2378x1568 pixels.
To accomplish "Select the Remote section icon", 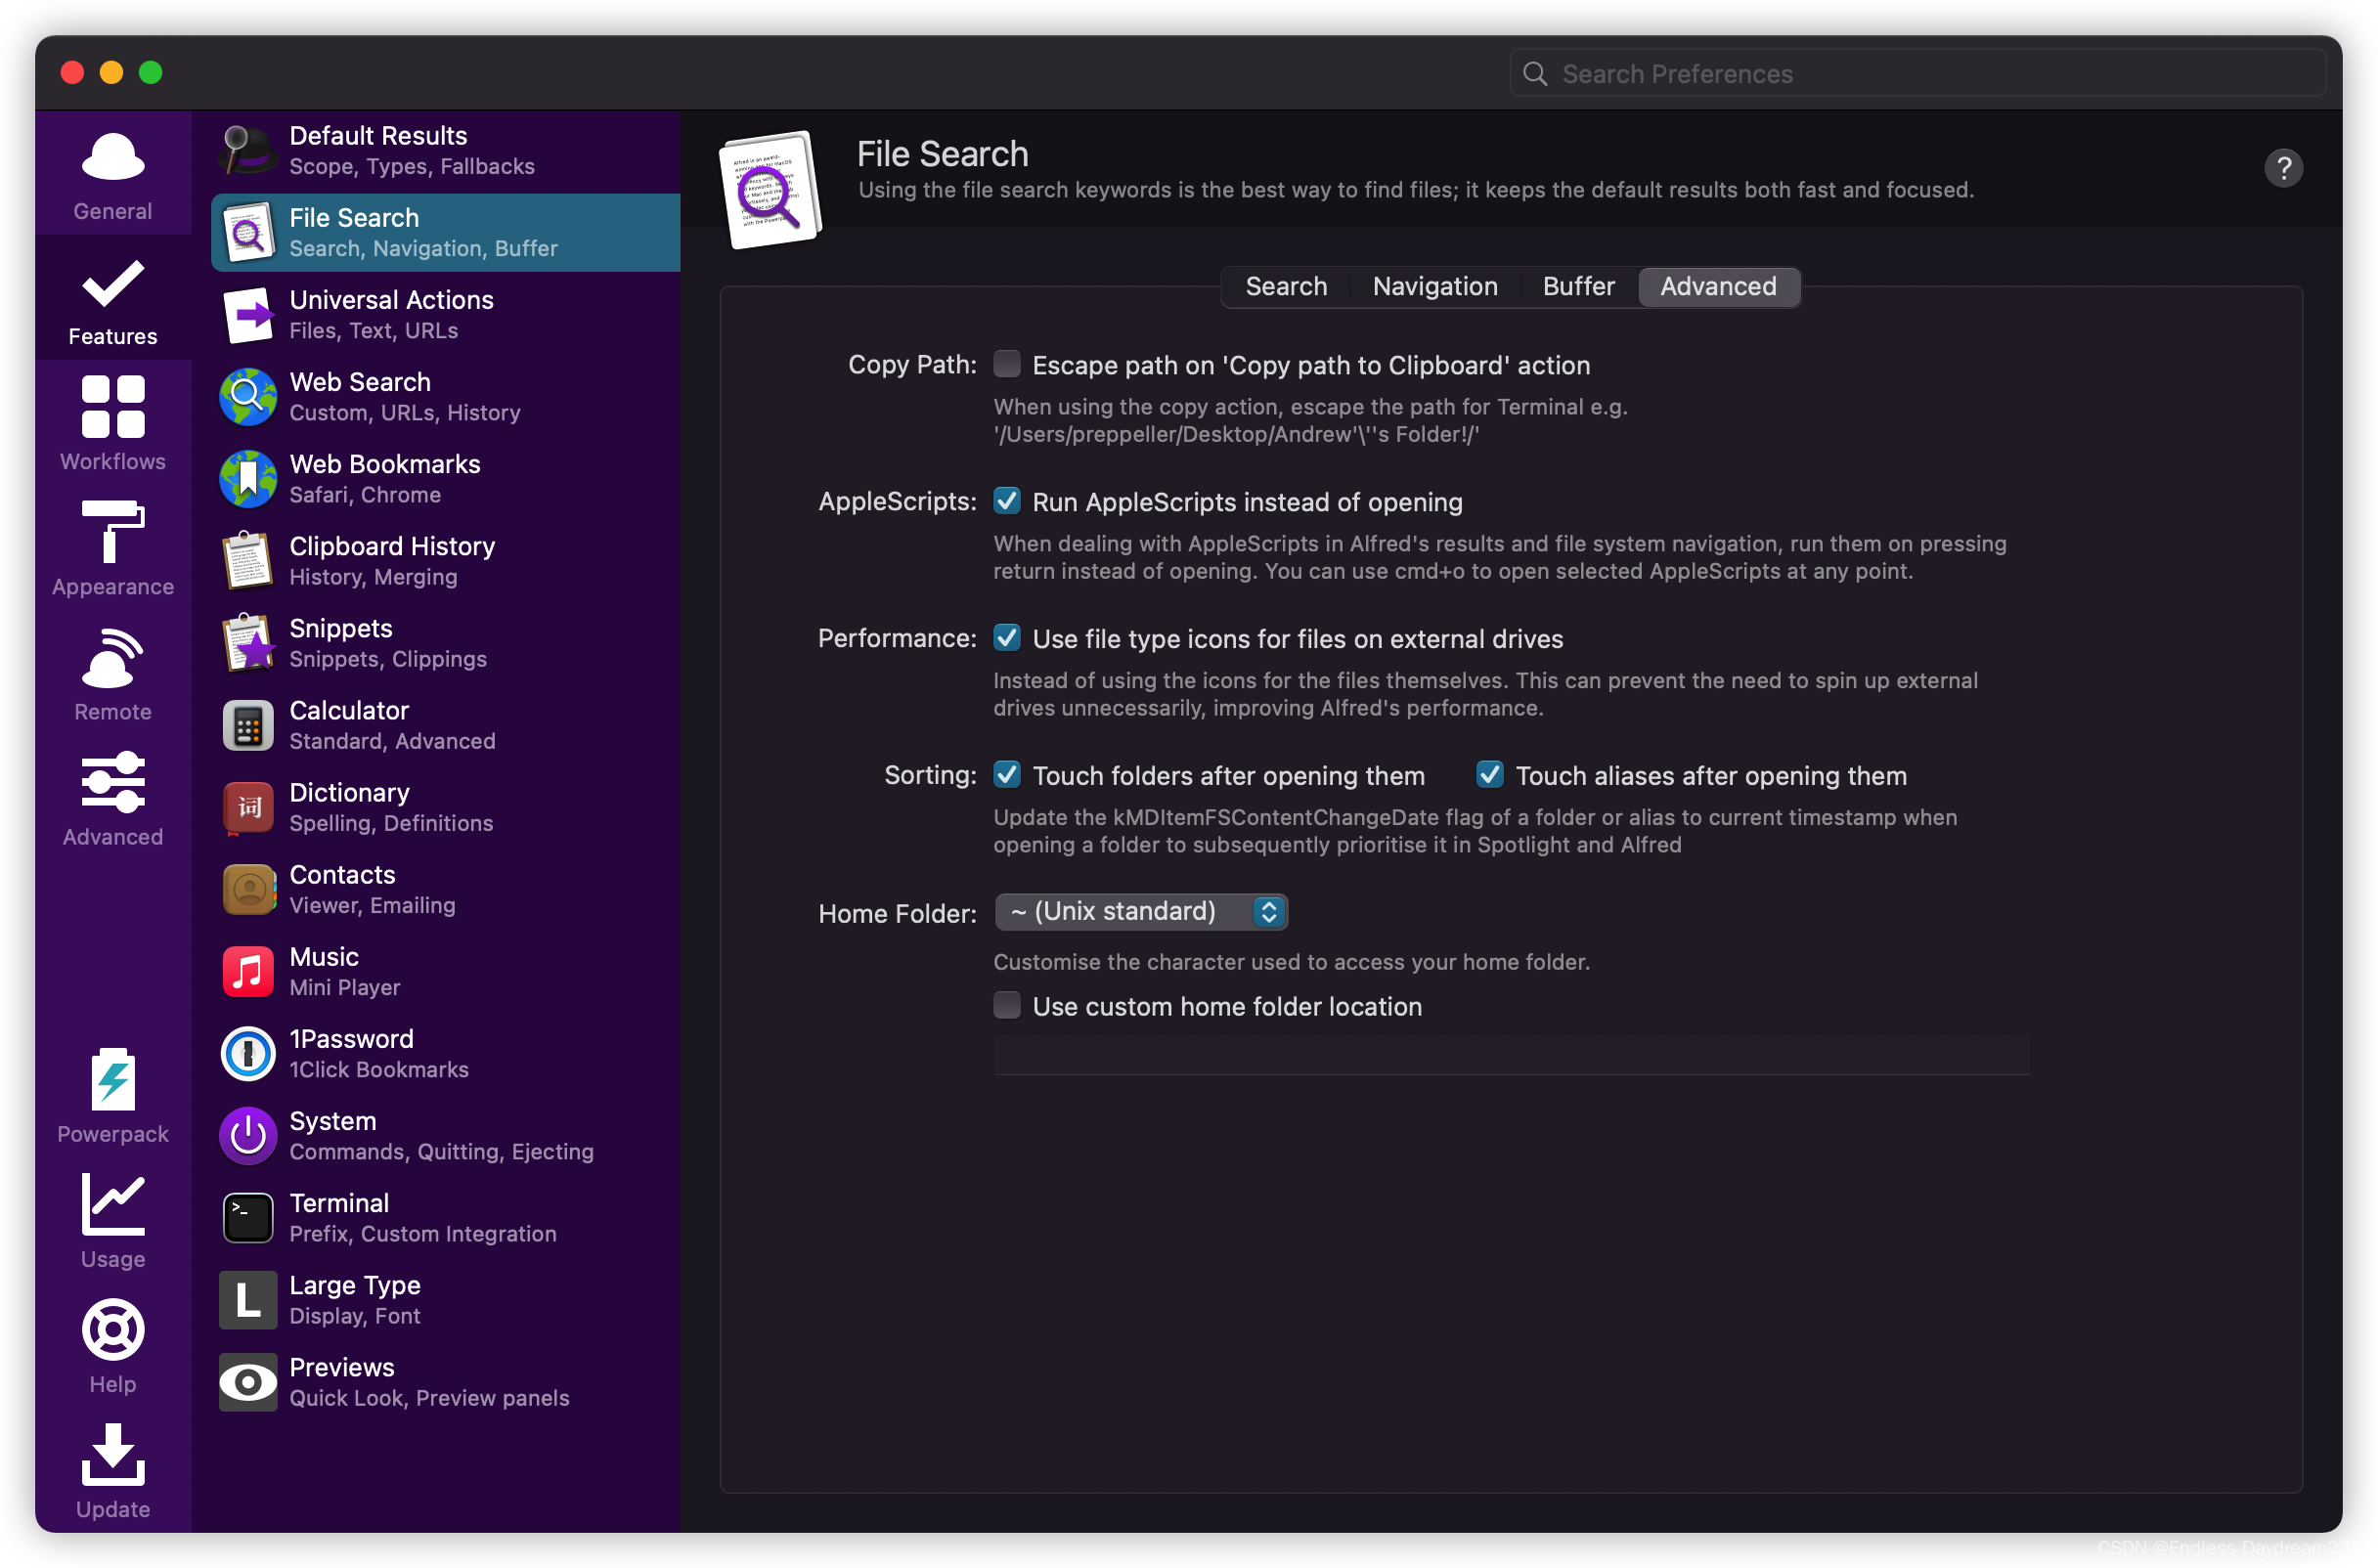I will pyautogui.click(x=113, y=658).
